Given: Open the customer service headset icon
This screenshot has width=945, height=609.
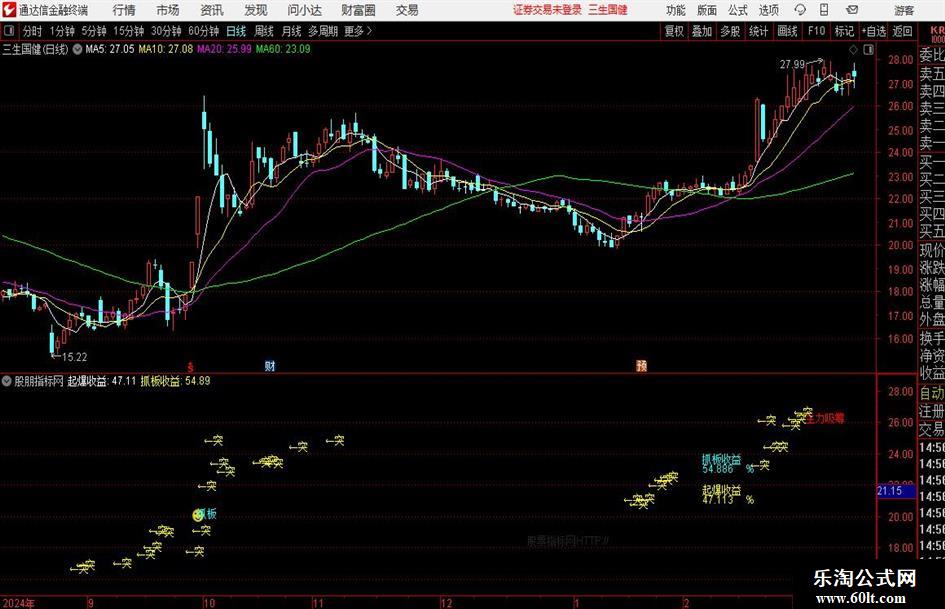Looking at the screenshot, I should coord(800,10).
